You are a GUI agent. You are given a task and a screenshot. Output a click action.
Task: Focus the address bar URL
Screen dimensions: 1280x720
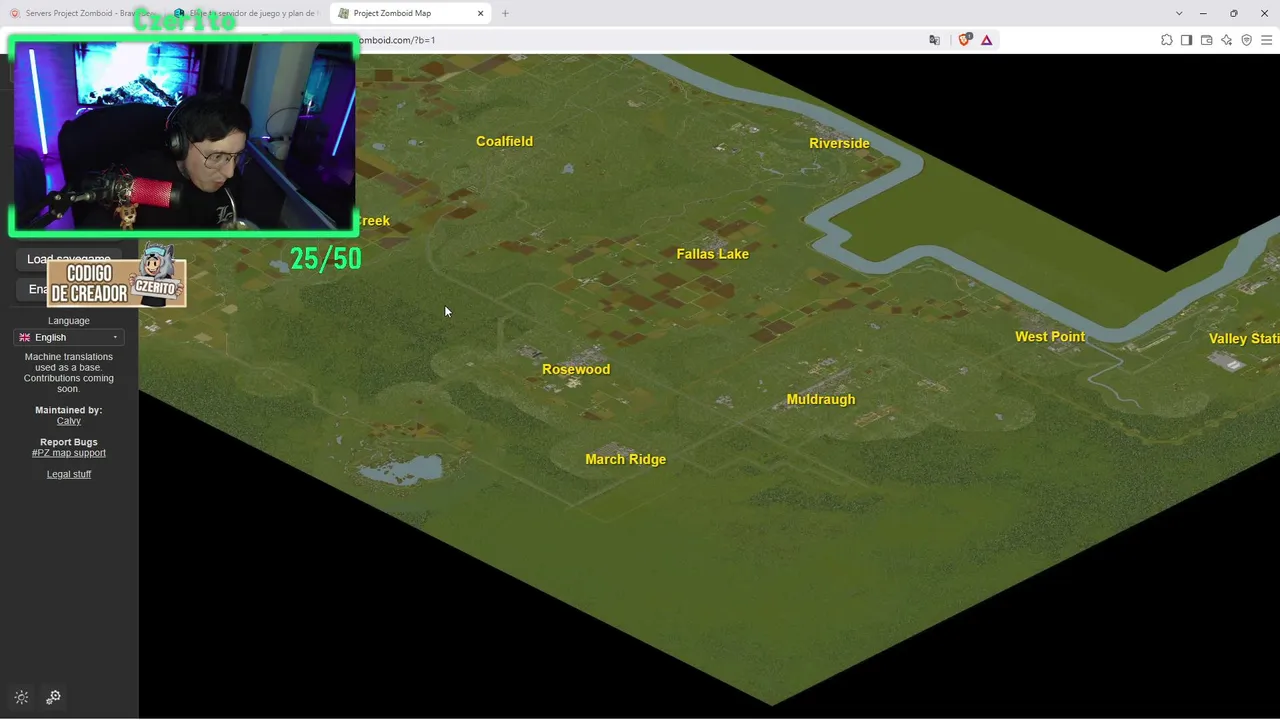[x=640, y=40]
